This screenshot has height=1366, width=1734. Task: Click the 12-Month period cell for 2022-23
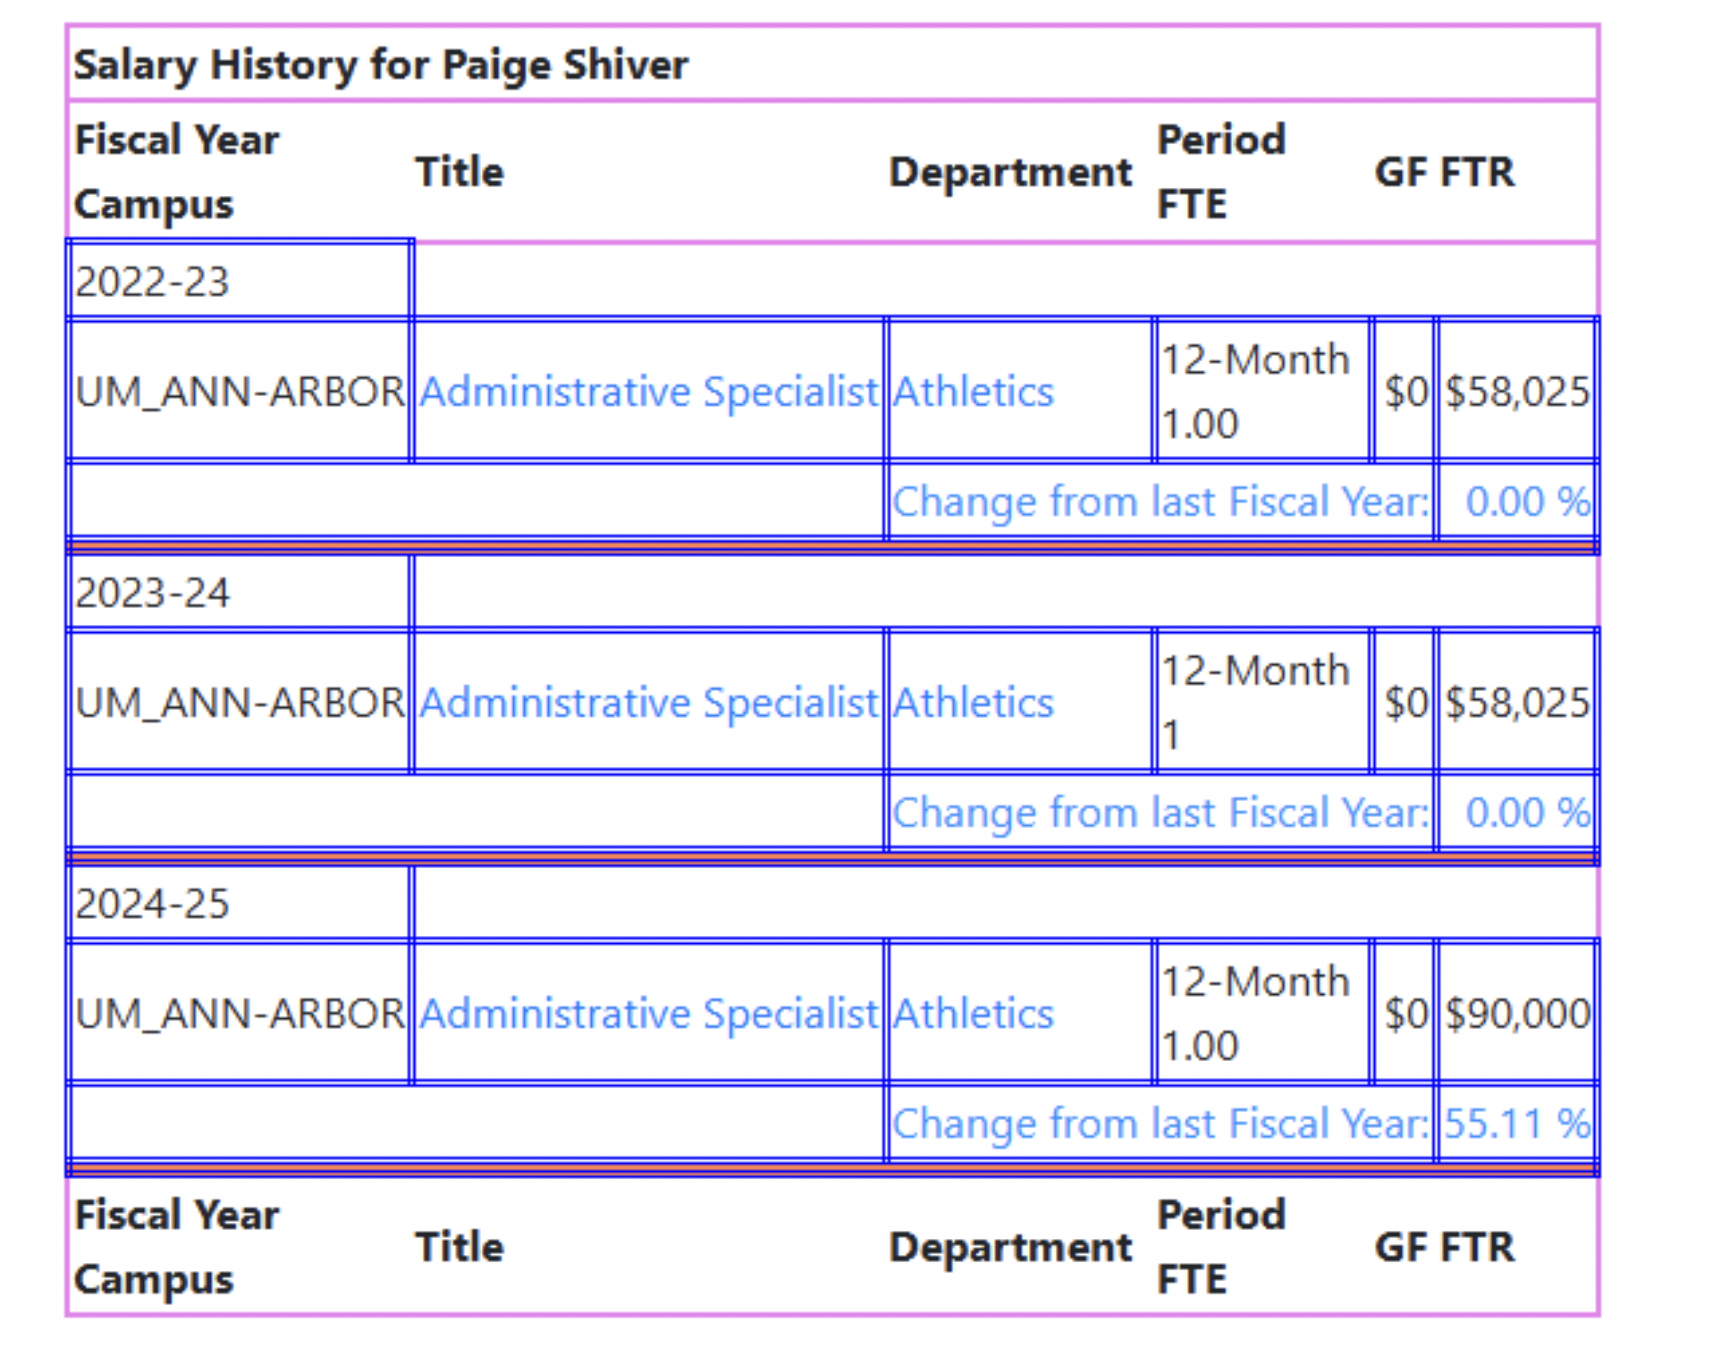point(1255,360)
